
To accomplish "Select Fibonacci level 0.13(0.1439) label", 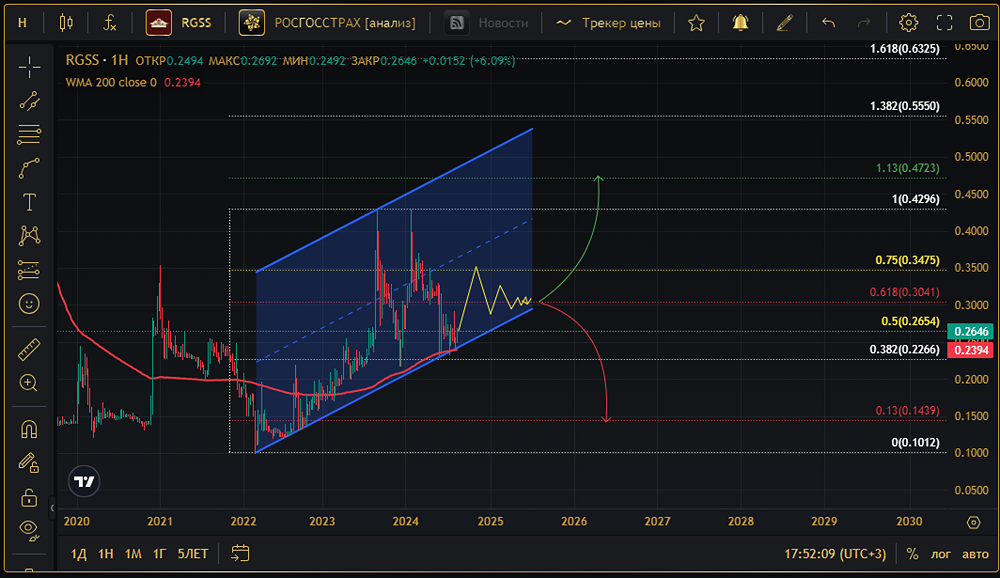I will [907, 410].
